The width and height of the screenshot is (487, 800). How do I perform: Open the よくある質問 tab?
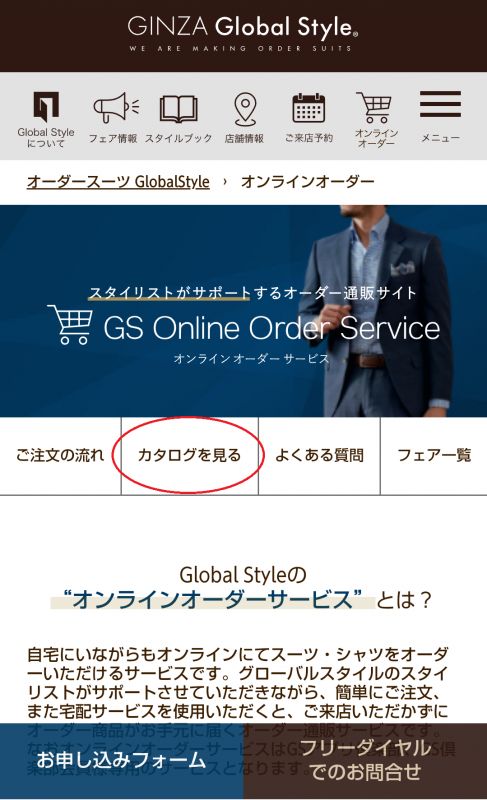tap(319, 455)
